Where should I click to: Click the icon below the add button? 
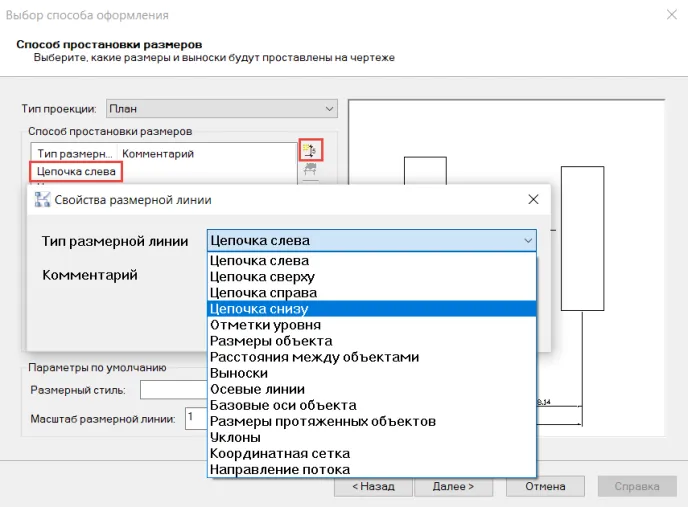[310, 171]
